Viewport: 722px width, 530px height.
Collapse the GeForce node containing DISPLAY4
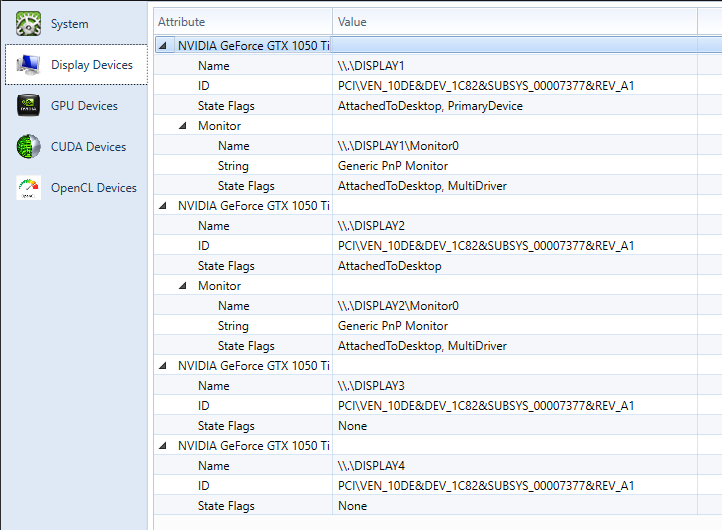(x=163, y=446)
